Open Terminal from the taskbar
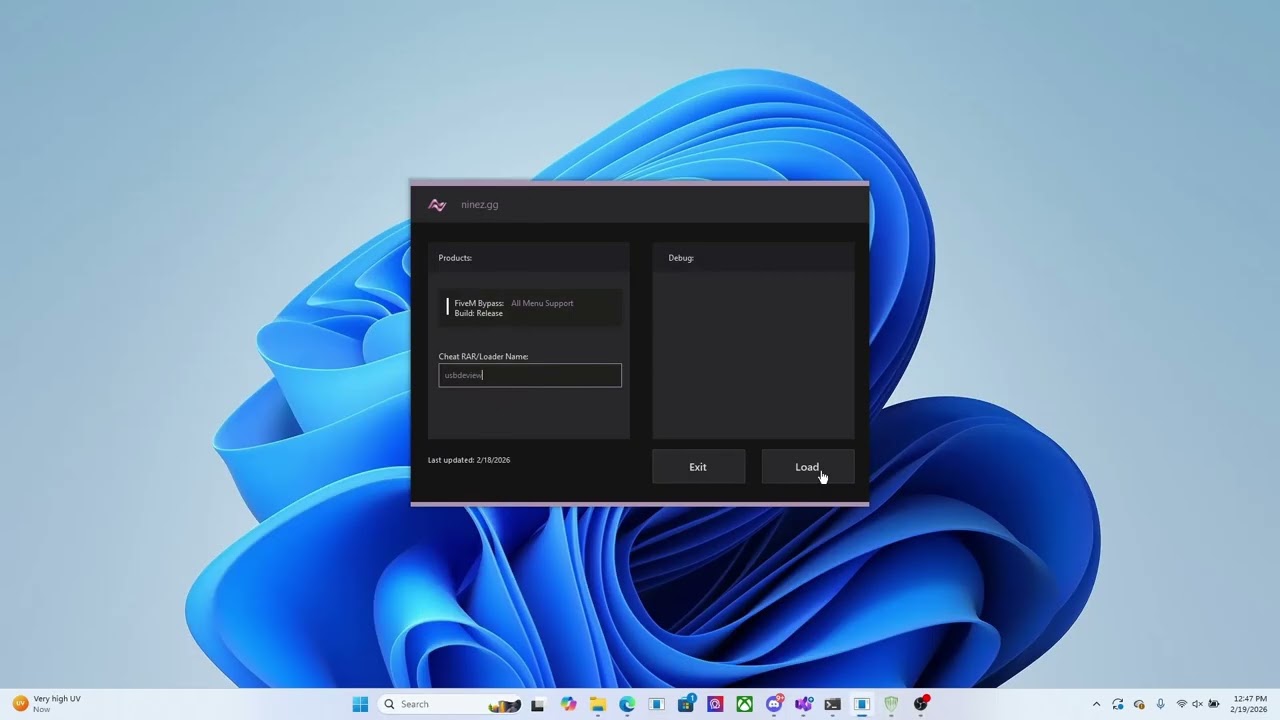1280x720 pixels. (832, 704)
